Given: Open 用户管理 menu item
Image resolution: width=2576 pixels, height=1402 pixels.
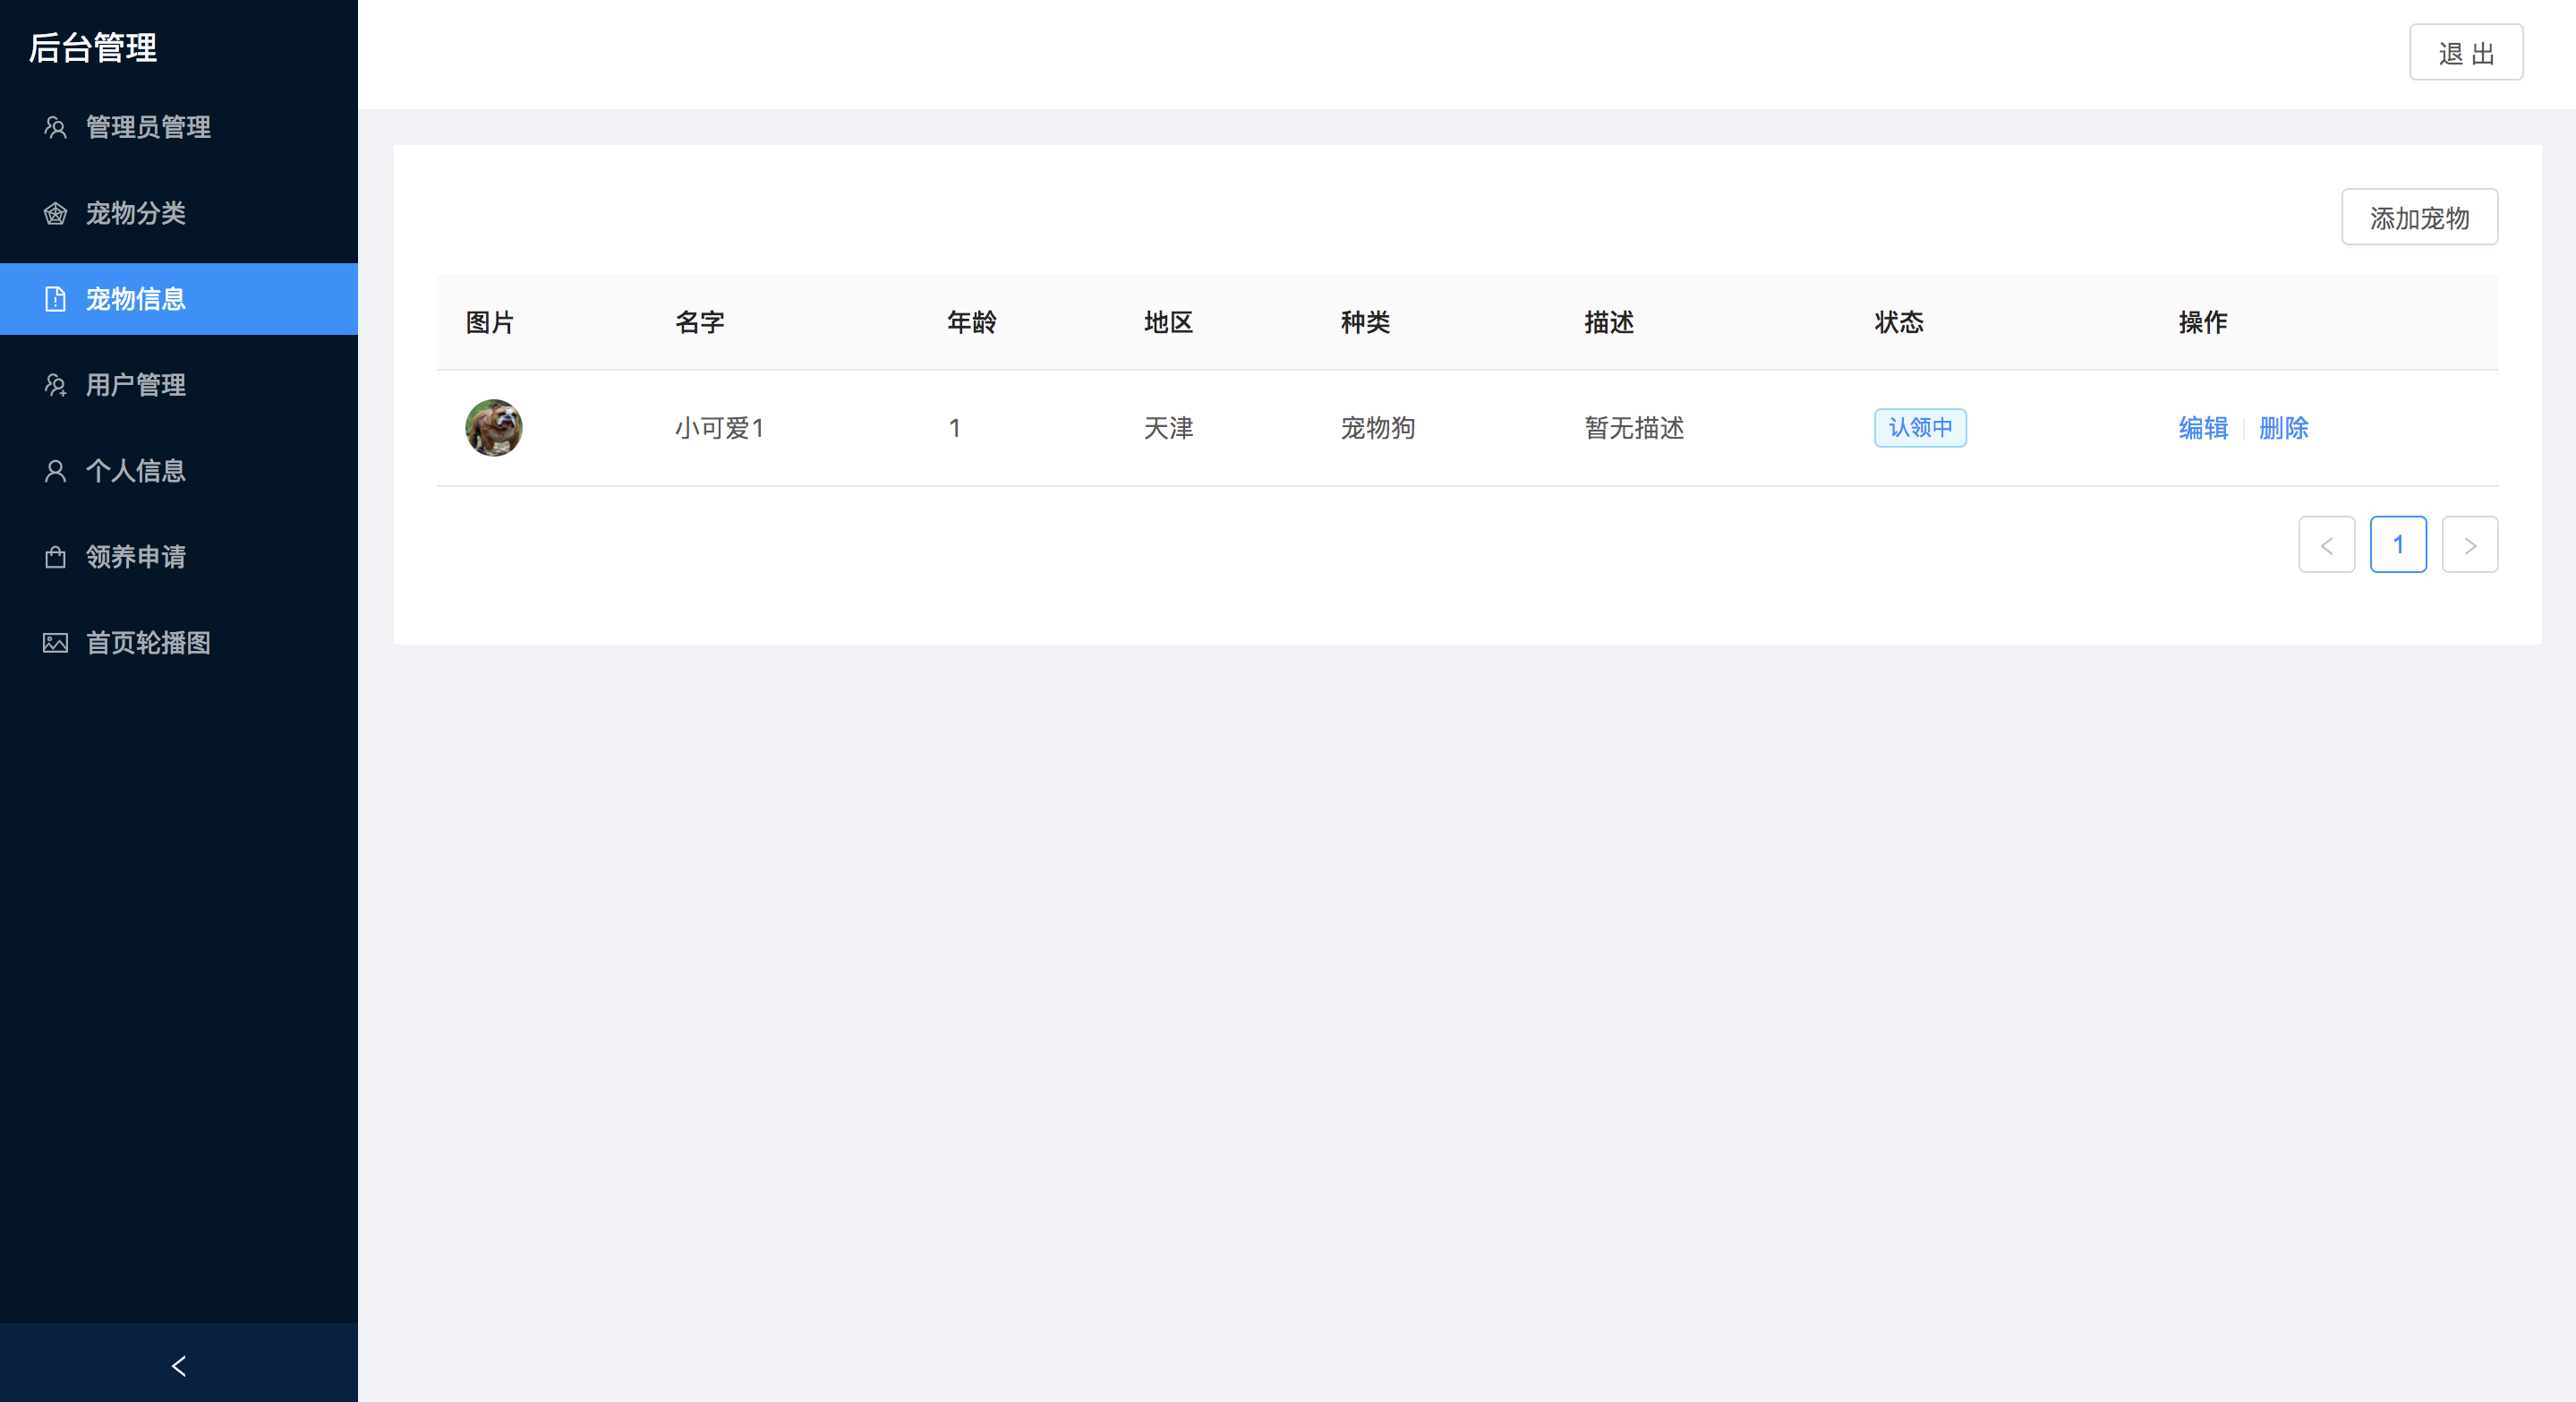Looking at the screenshot, I should click(136, 385).
